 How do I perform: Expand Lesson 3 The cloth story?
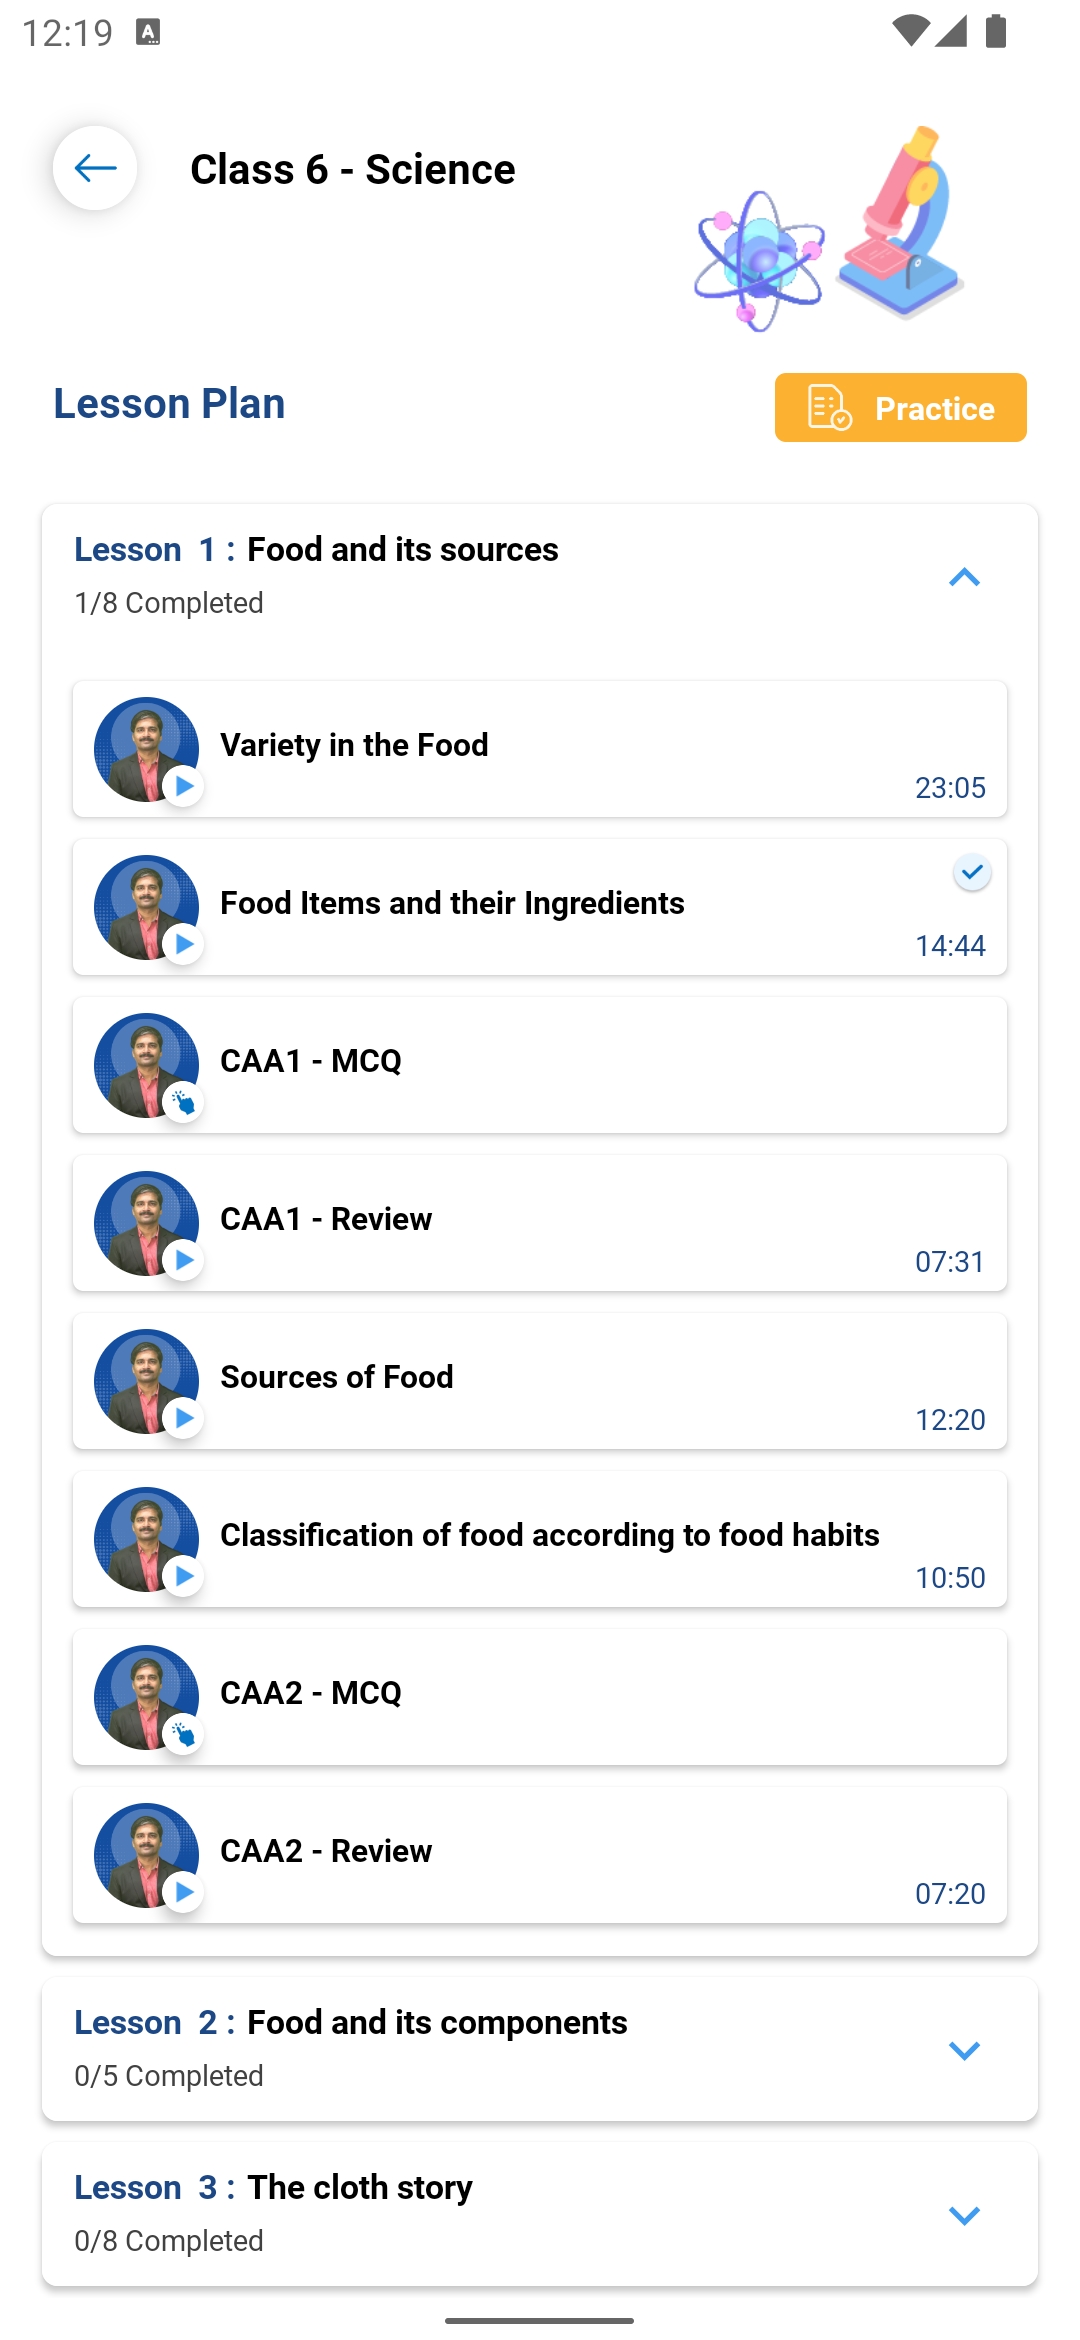point(964,2215)
